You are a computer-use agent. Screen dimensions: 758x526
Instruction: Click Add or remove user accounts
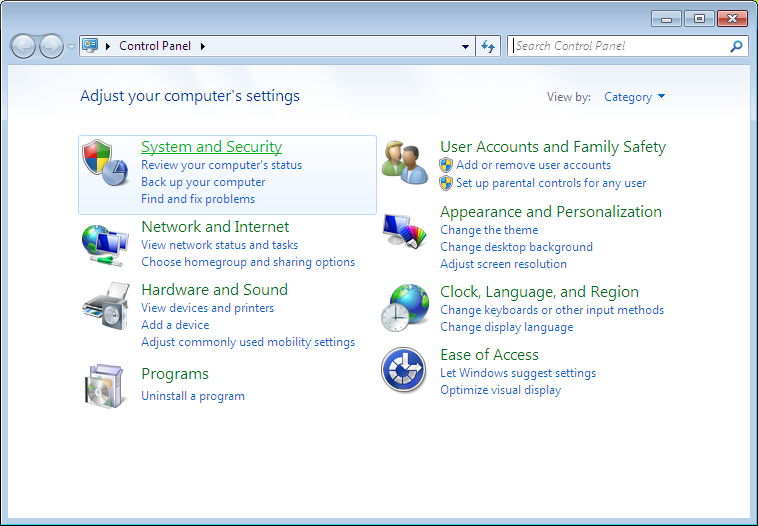tap(534, 165)
